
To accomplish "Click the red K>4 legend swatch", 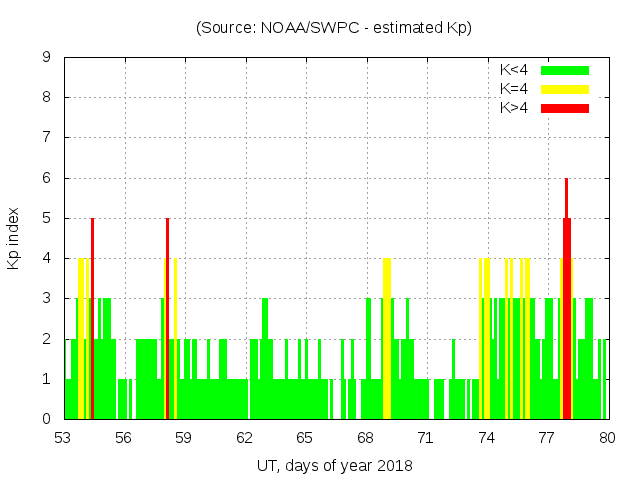I will click(x=565, y=108).
